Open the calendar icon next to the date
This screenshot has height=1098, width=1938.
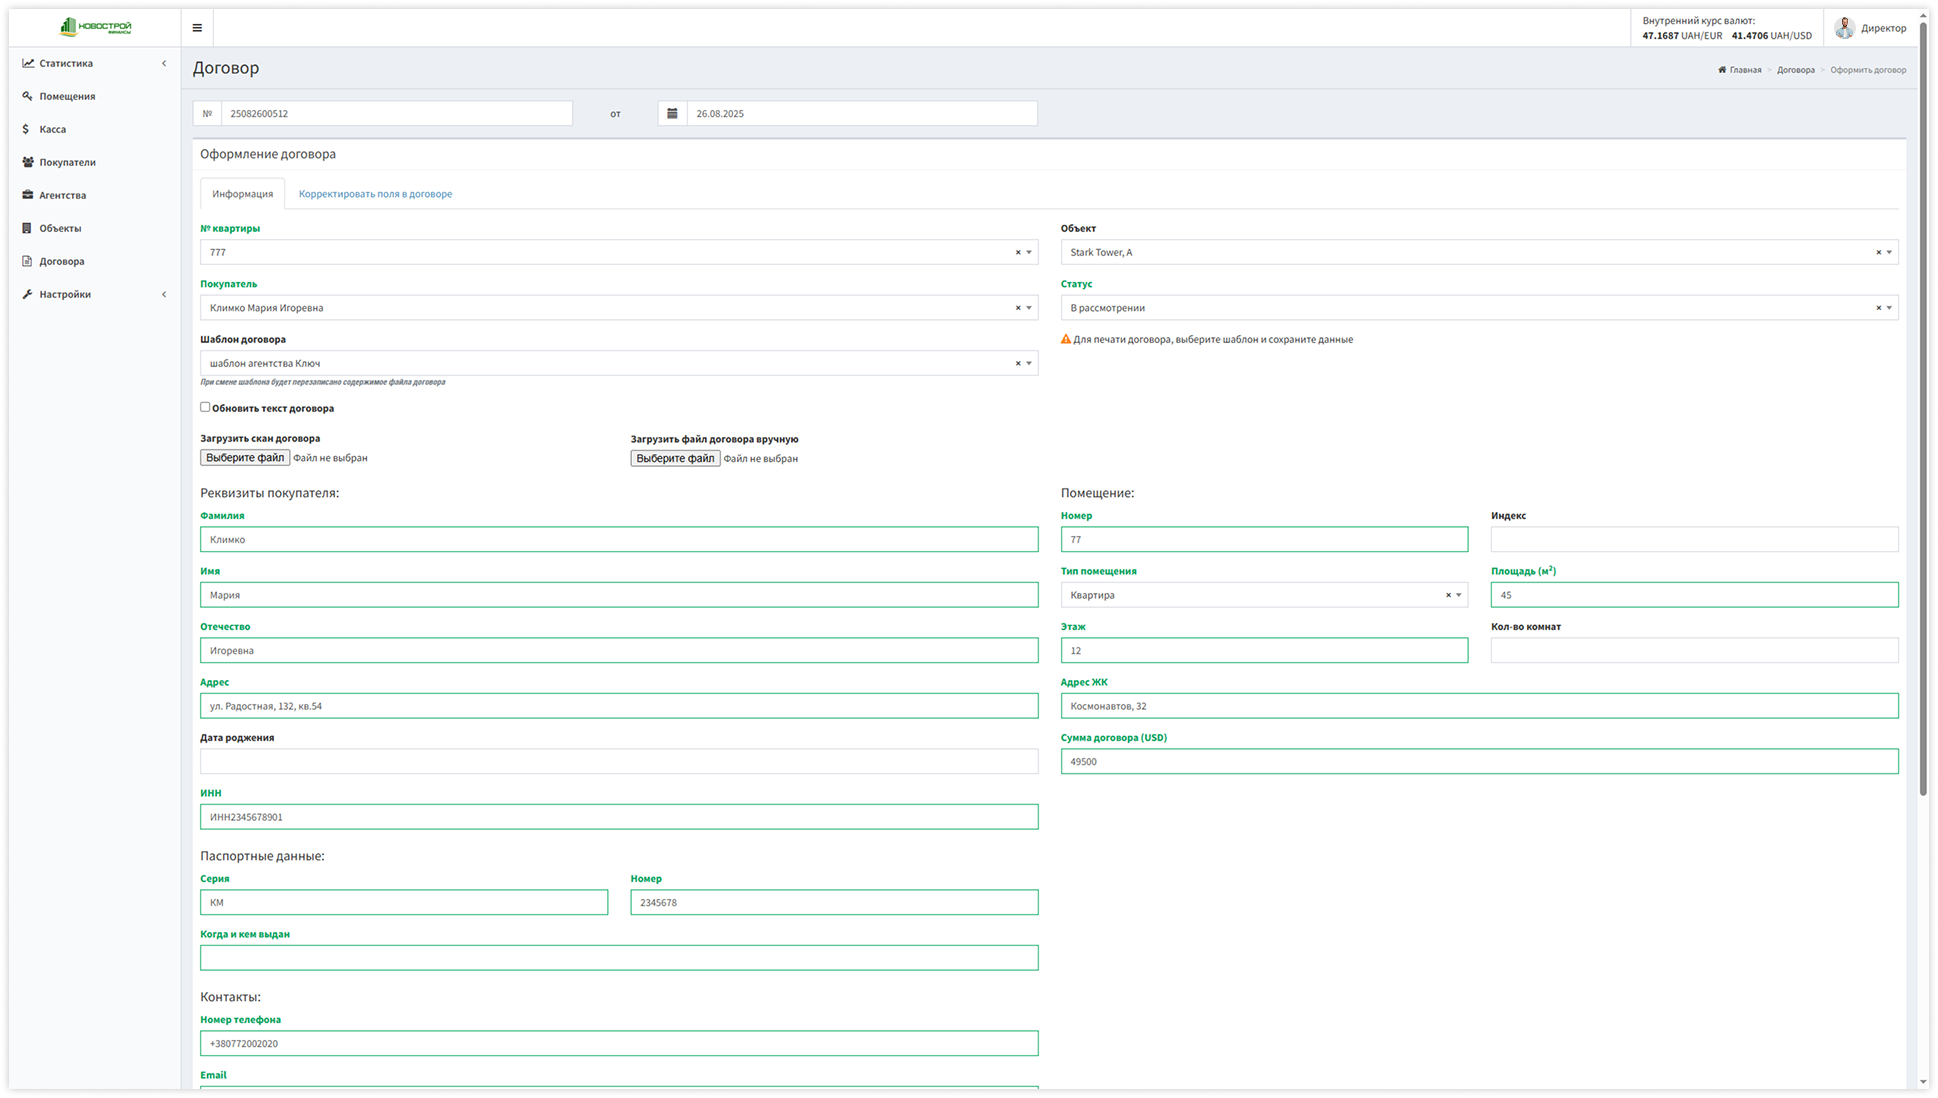coord(671,113)
